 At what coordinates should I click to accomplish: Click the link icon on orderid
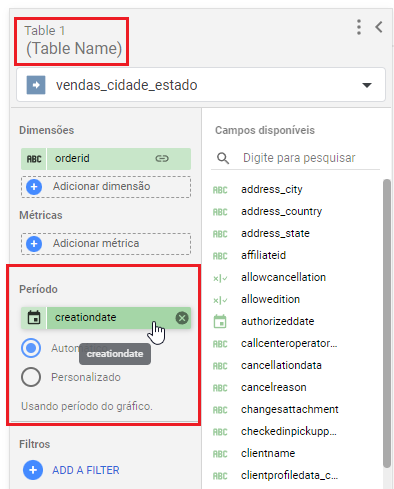click(162, 158)
